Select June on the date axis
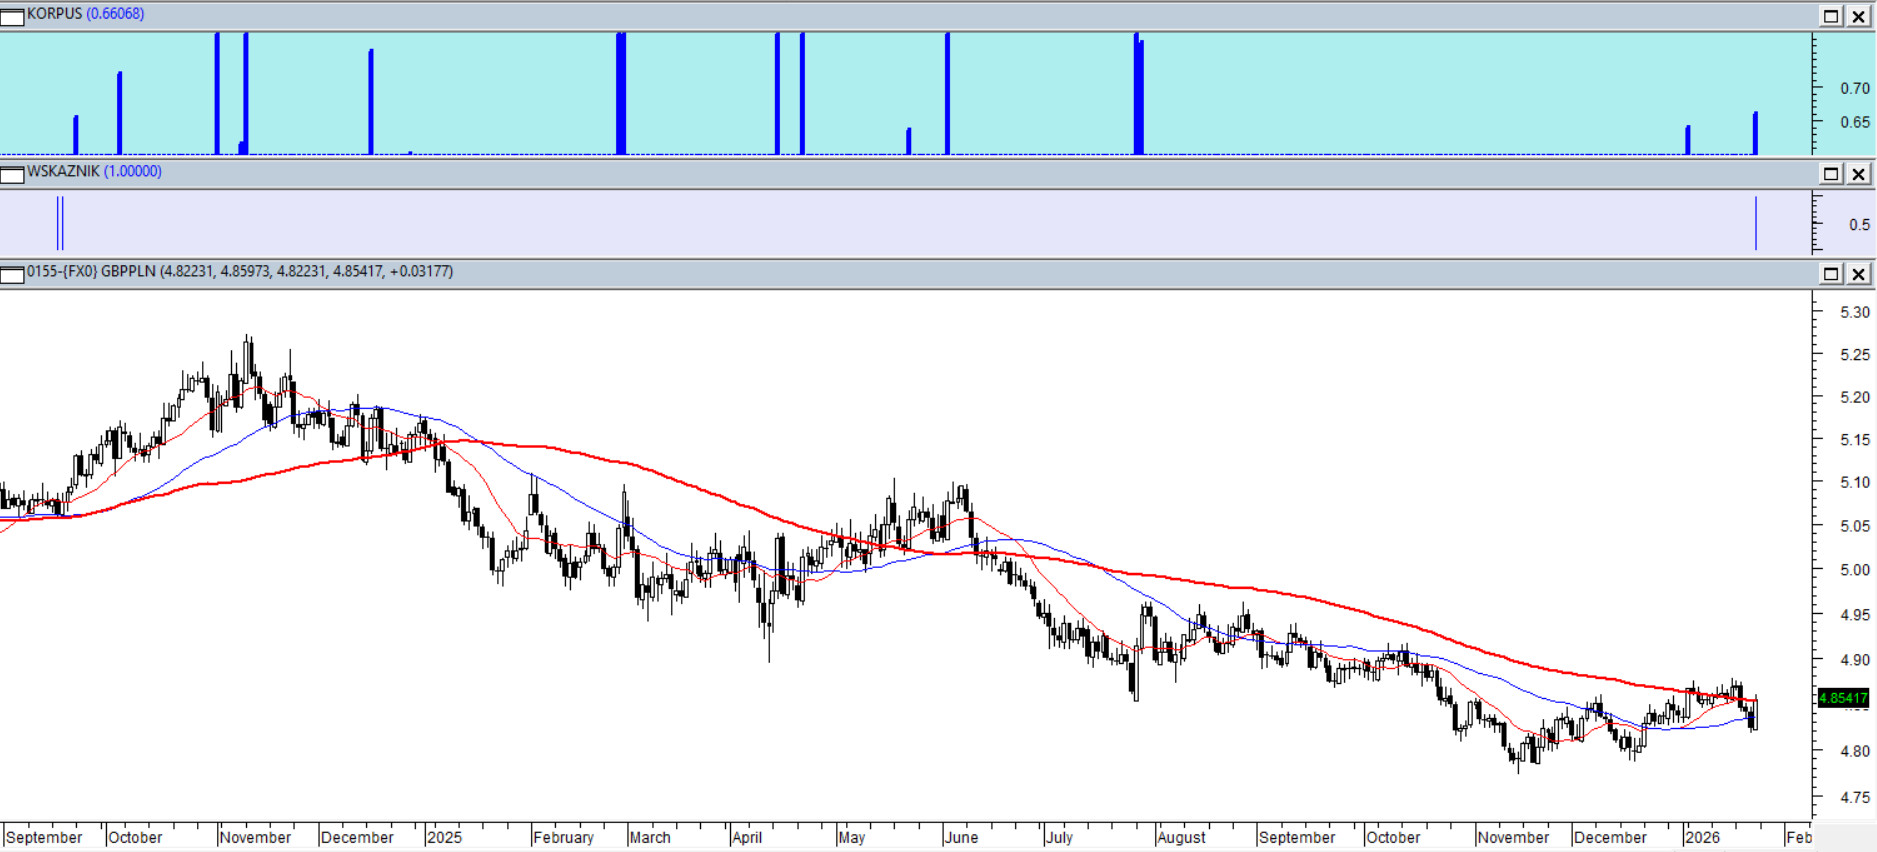Viewport: 1877px width, 852px height. [x=961, y=838]
